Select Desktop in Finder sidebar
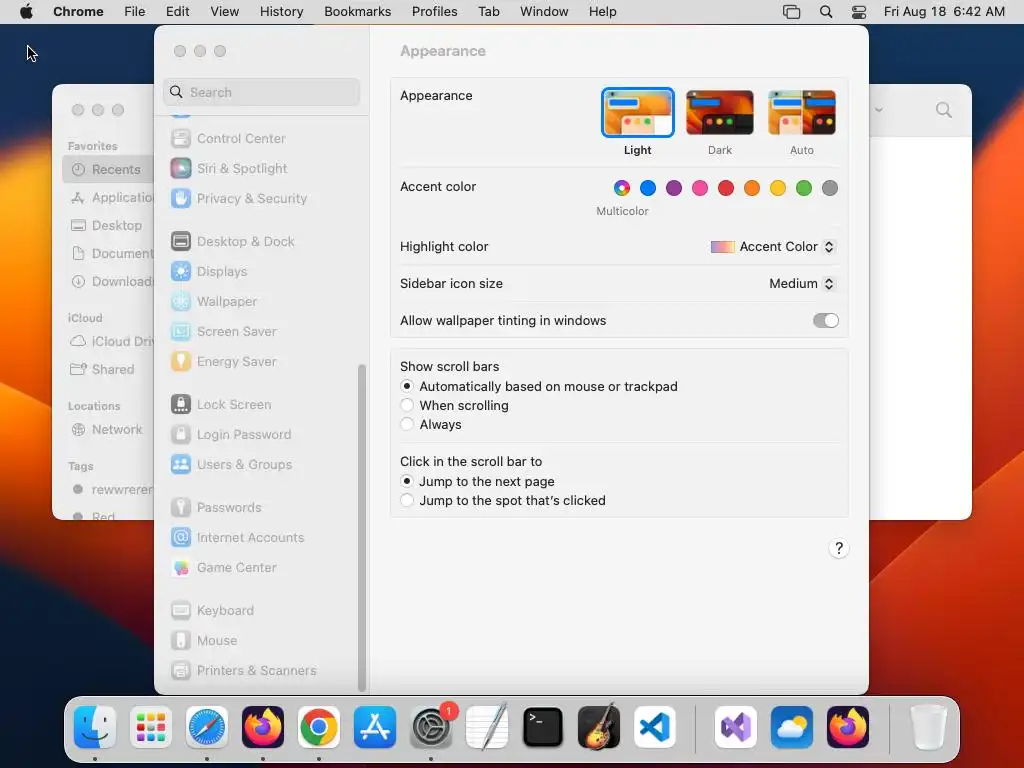1024x768 pixels. pyautogui.click(x=108, y=225)
